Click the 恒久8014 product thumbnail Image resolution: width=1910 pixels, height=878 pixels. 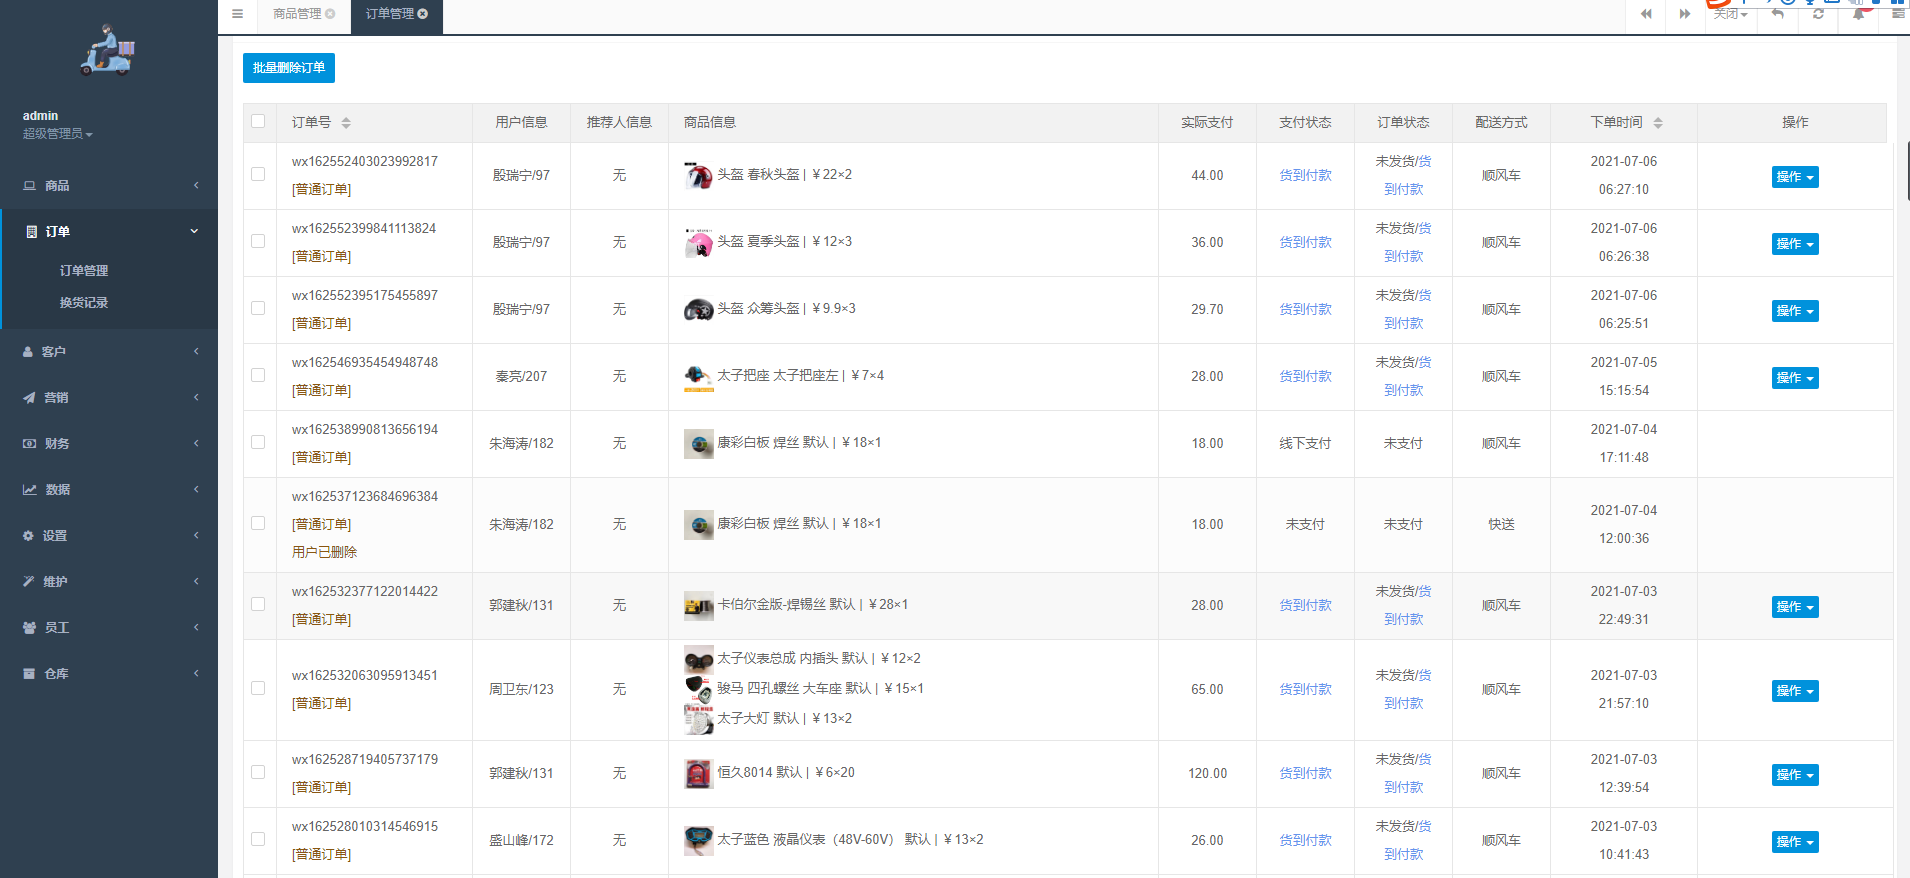click(x=698, y=773)
